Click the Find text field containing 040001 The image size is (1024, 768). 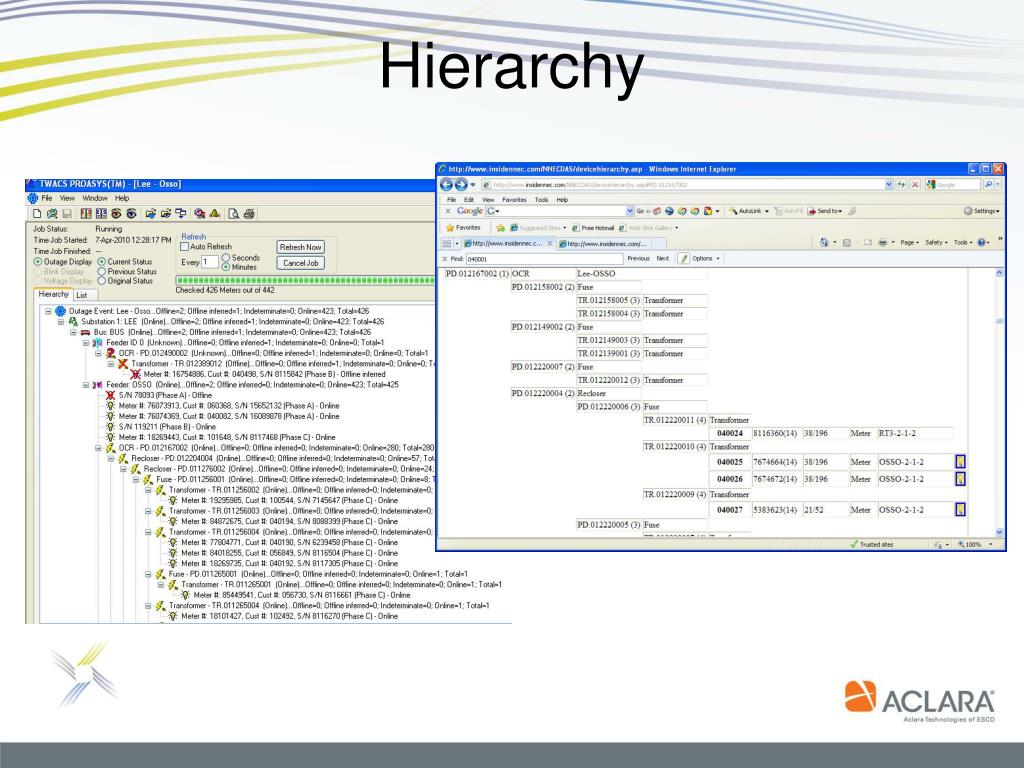coord(544,259)
